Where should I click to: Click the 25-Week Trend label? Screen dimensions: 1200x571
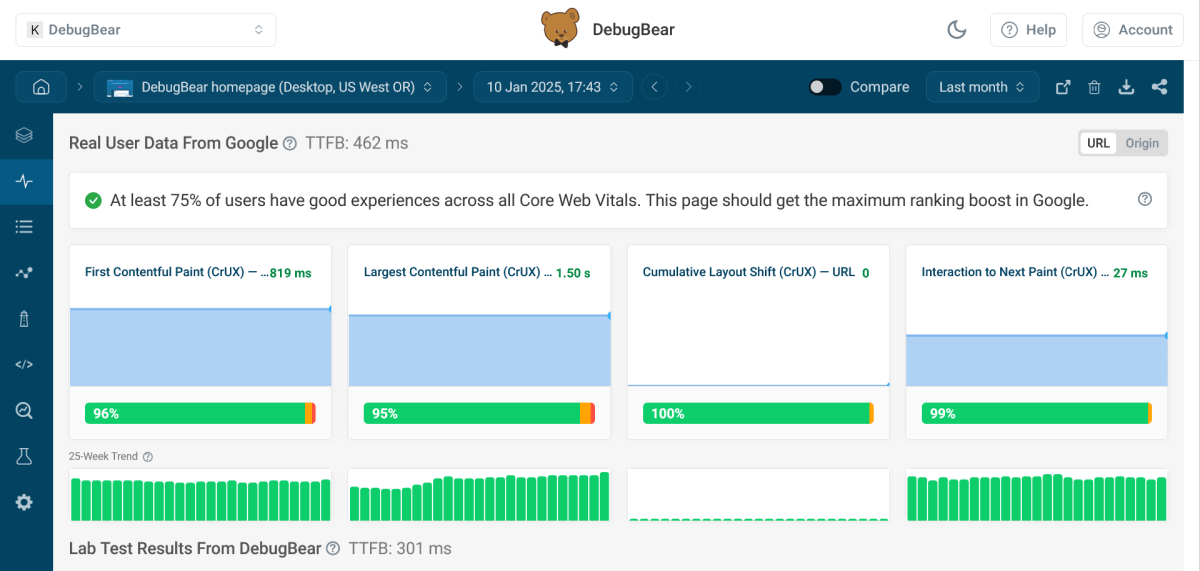[103, 457]
